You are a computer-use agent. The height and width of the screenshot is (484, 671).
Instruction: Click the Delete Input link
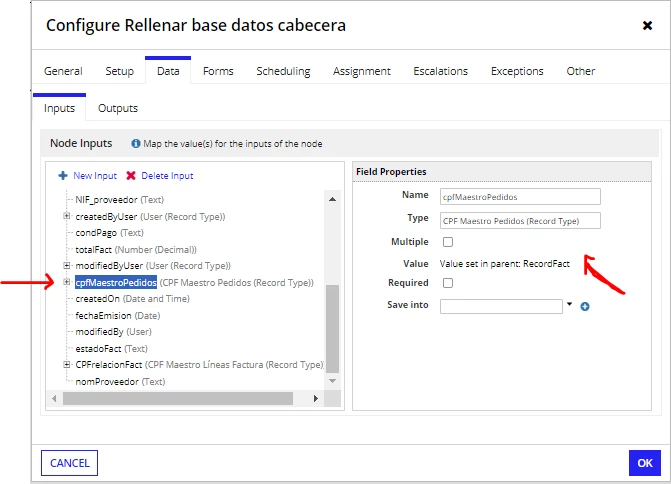pos(167,175)
